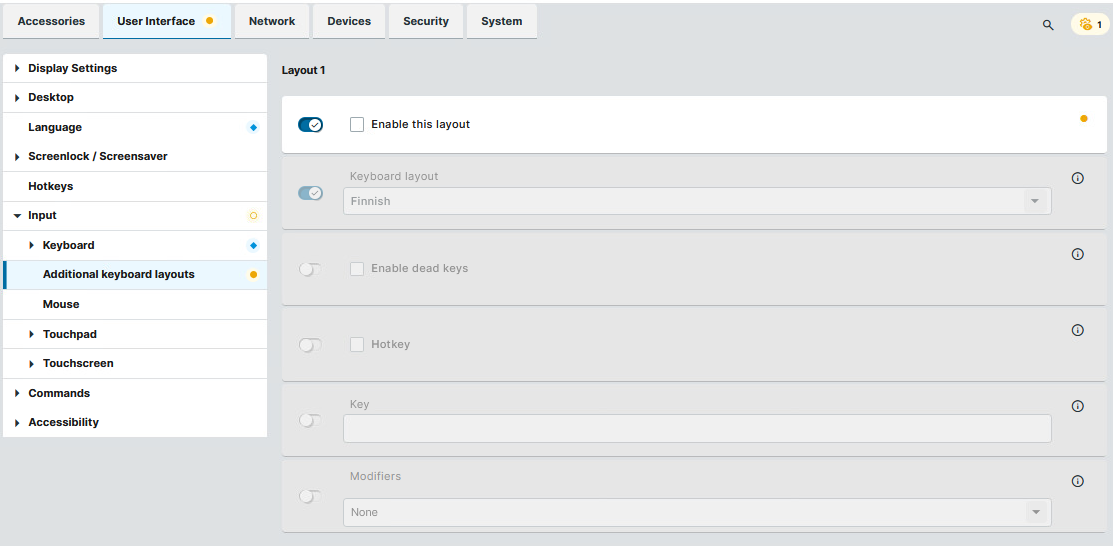Click the search magnifier icon
The width and height of the screenshot is (1113, 546).
point(1048,25)
